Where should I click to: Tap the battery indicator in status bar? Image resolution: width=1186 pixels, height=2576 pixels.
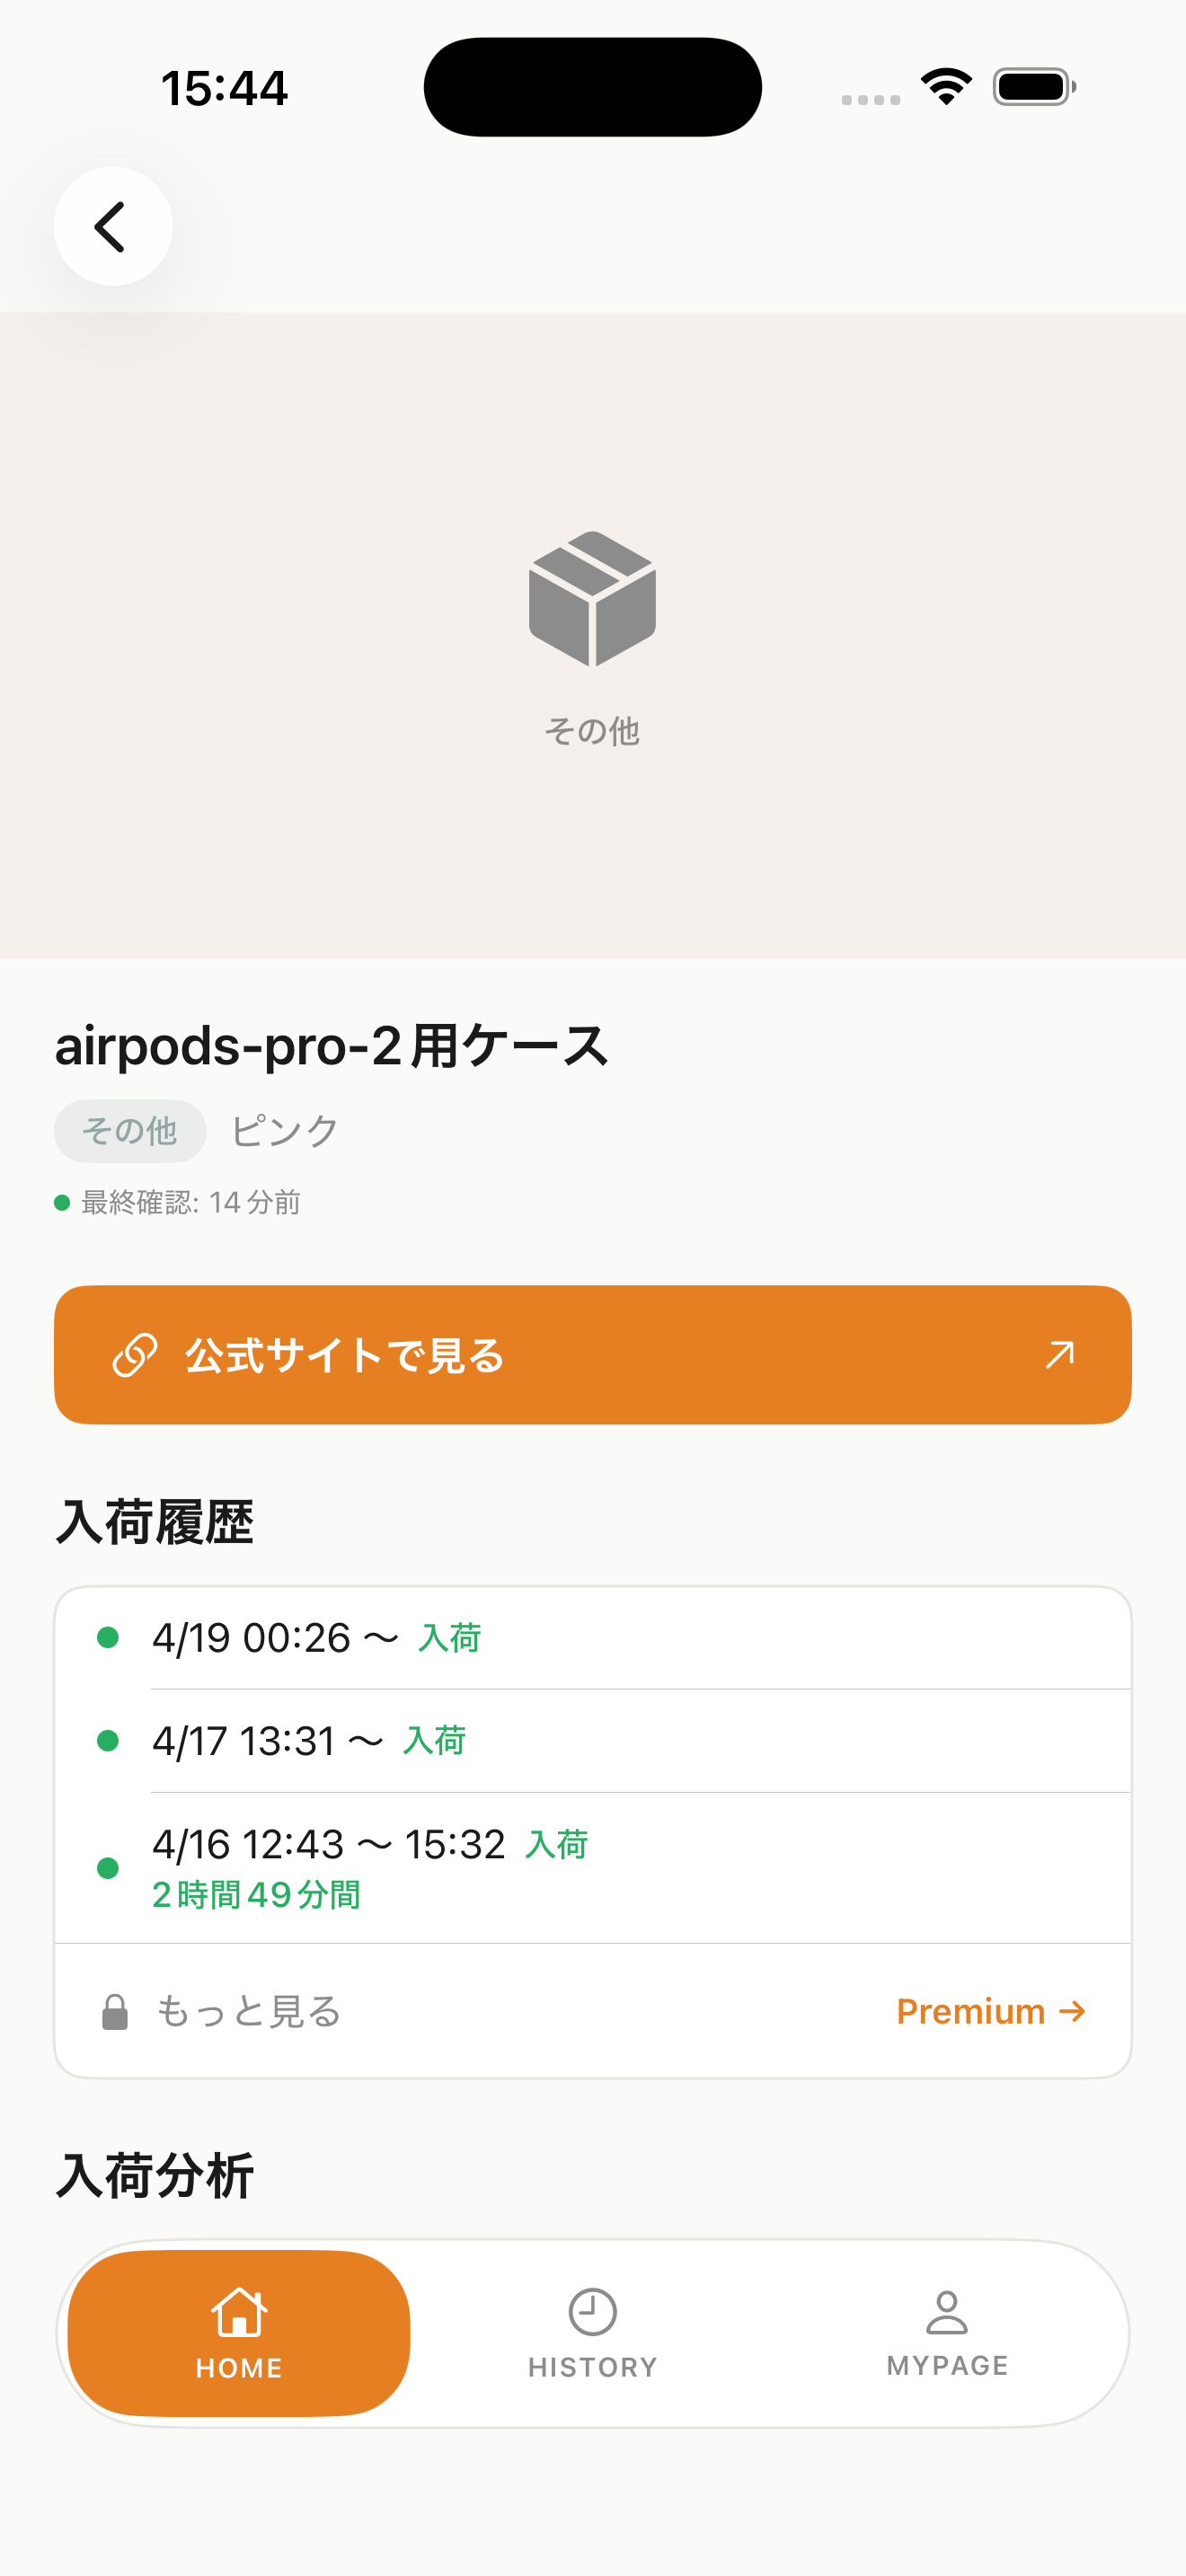1034,87
